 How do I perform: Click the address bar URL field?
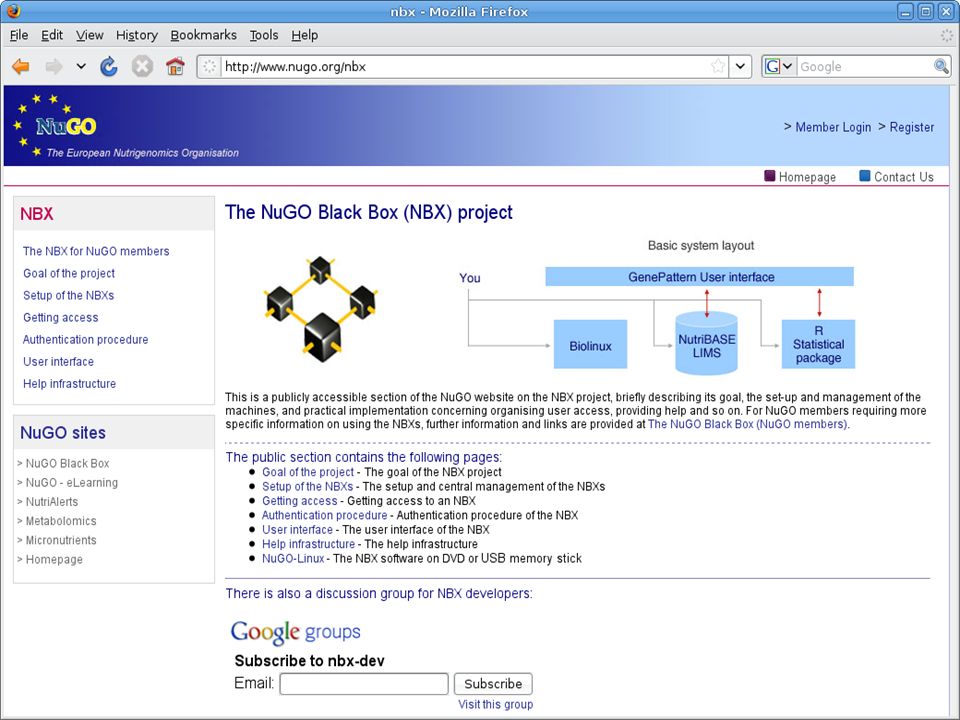[464, 66]
